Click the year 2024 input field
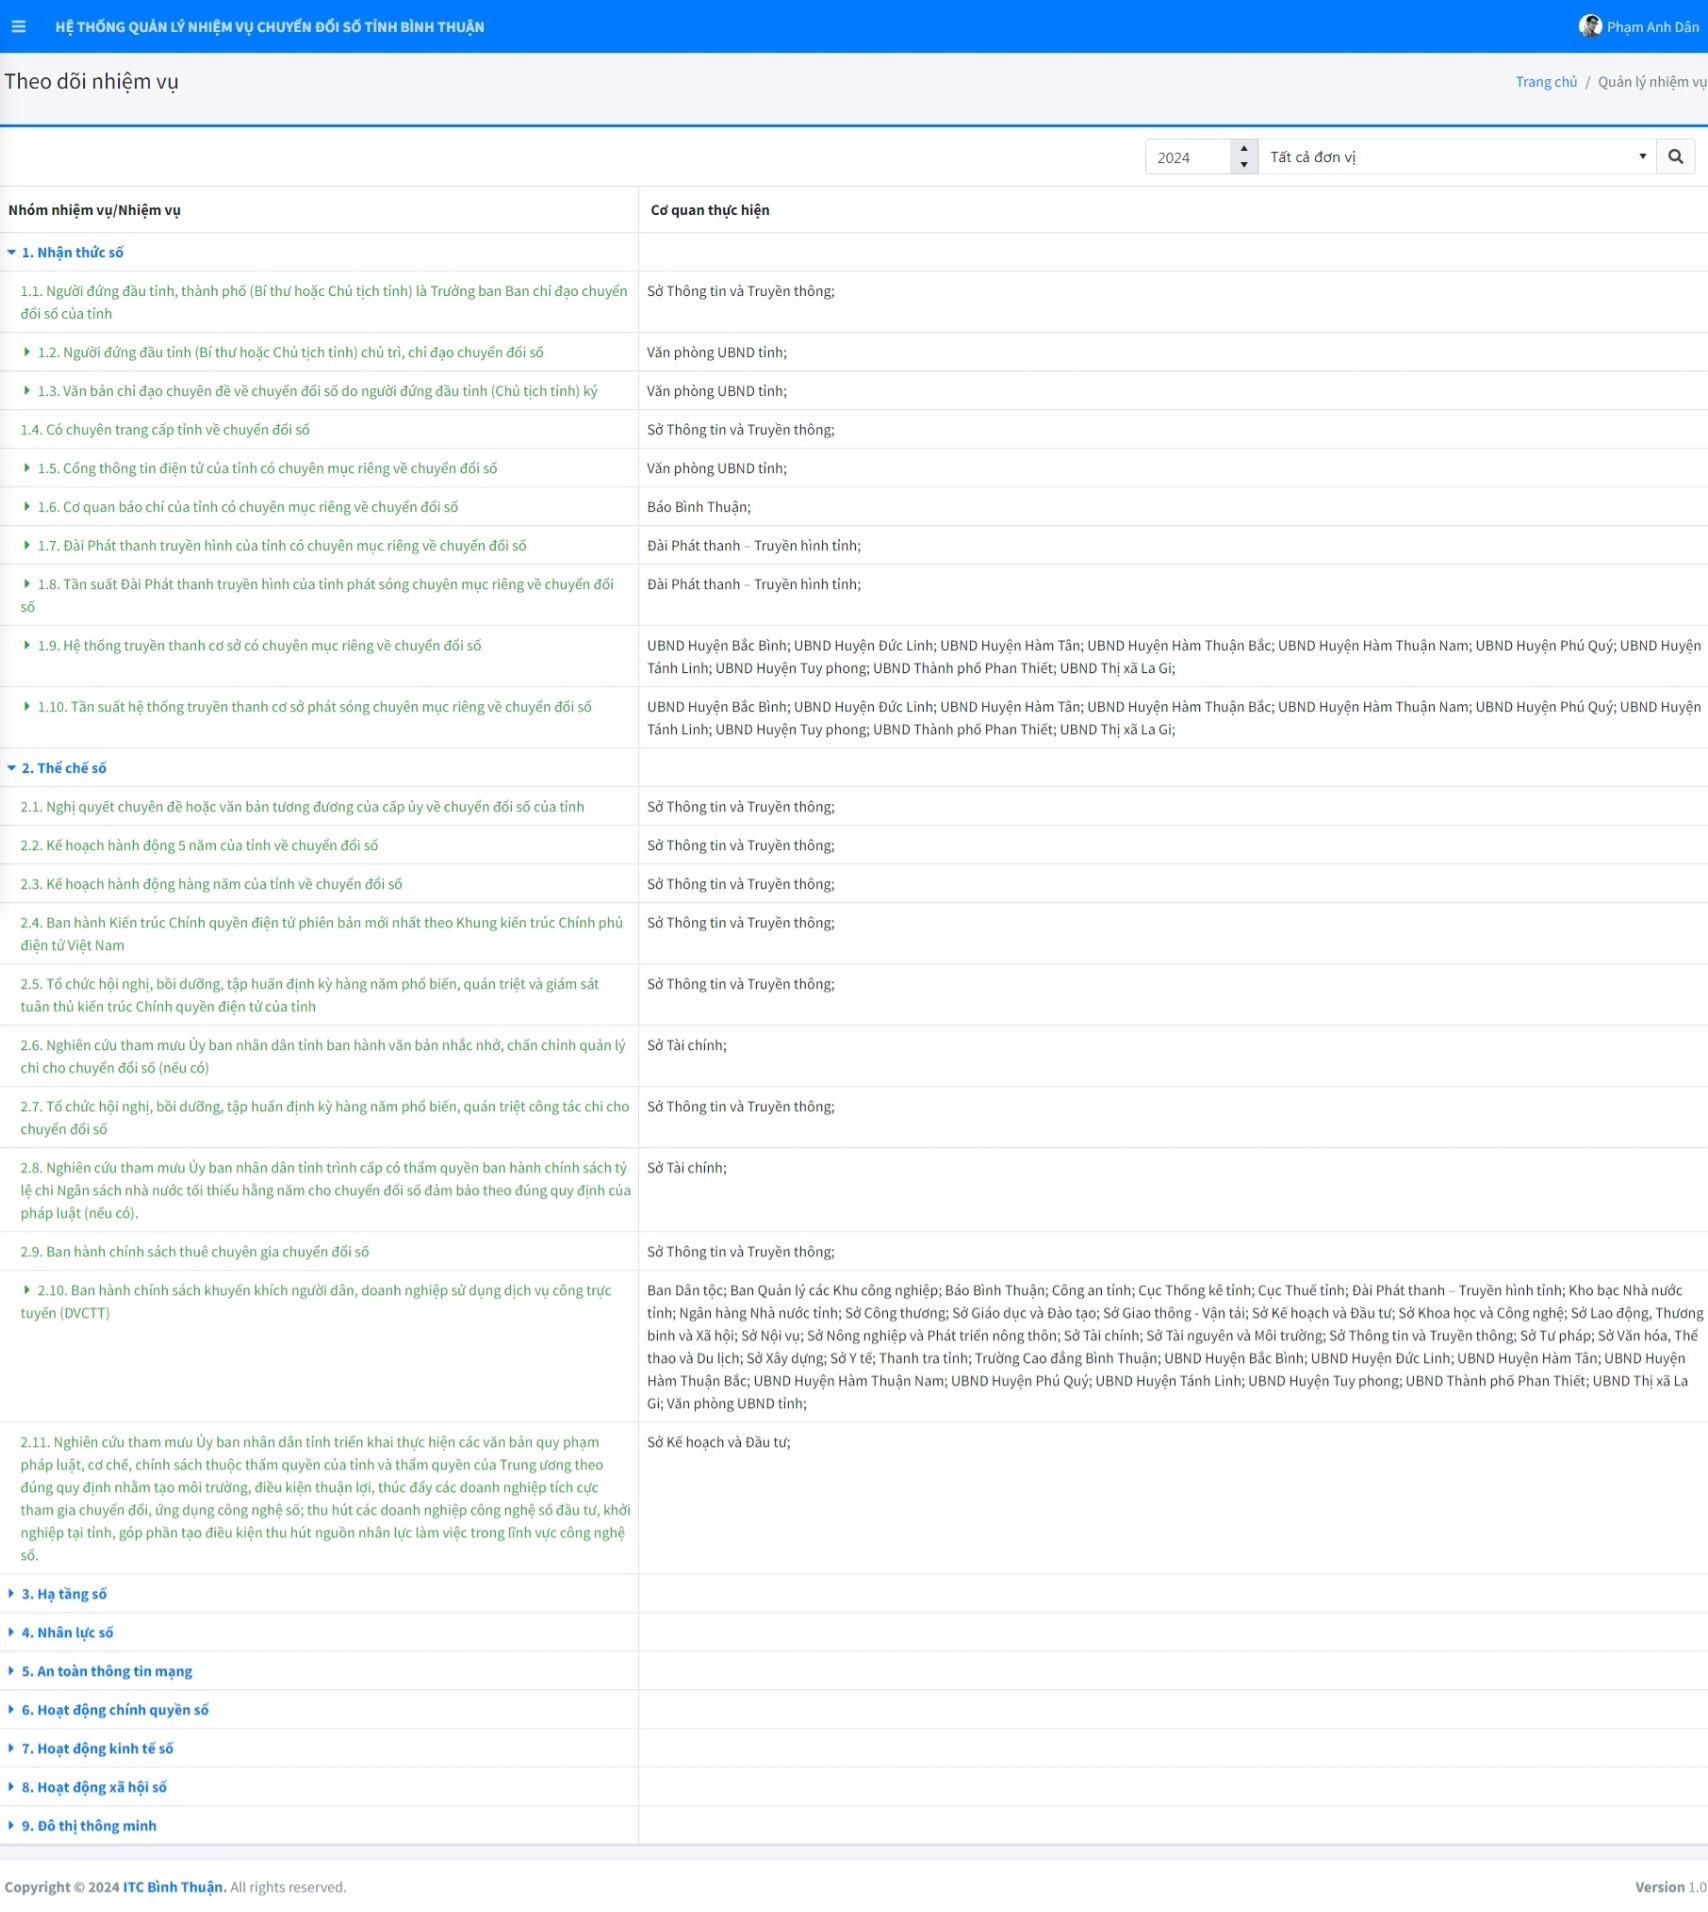Screen dimensions: 1708x1912 click(1188, 157)
